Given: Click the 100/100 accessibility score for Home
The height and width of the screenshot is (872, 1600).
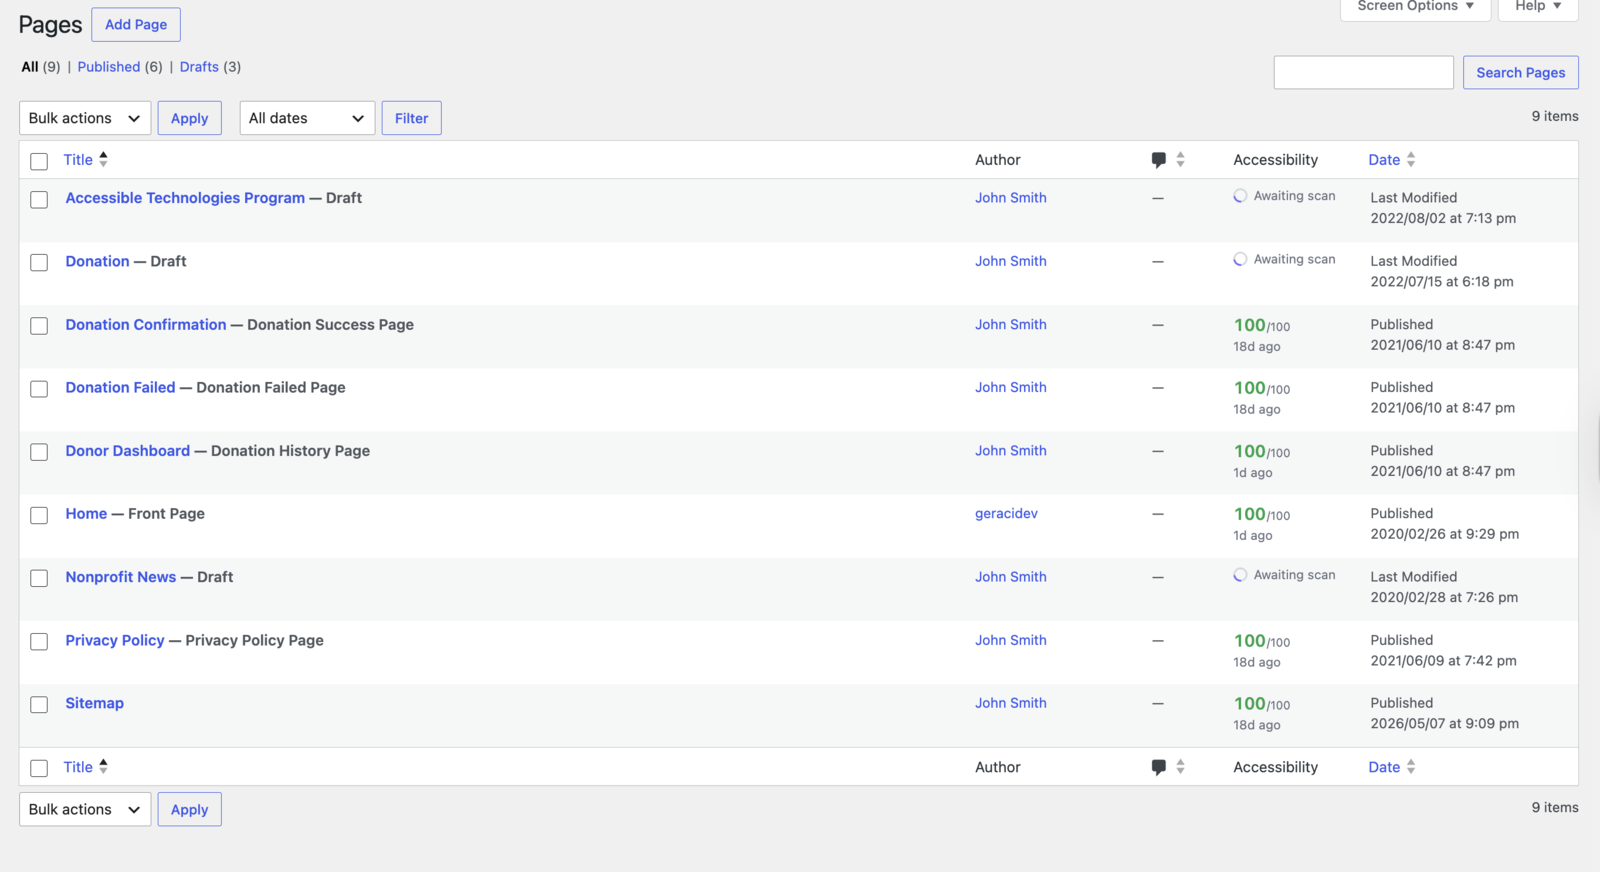Looking at the screenshot, I should click(1261, 514).
